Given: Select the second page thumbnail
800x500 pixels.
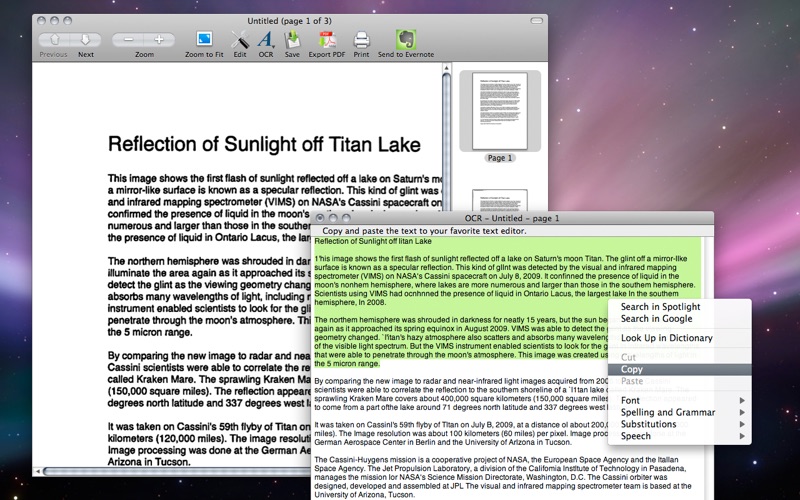Looking at the screenshot, I should pyautogui.click(x=500, y=199).
